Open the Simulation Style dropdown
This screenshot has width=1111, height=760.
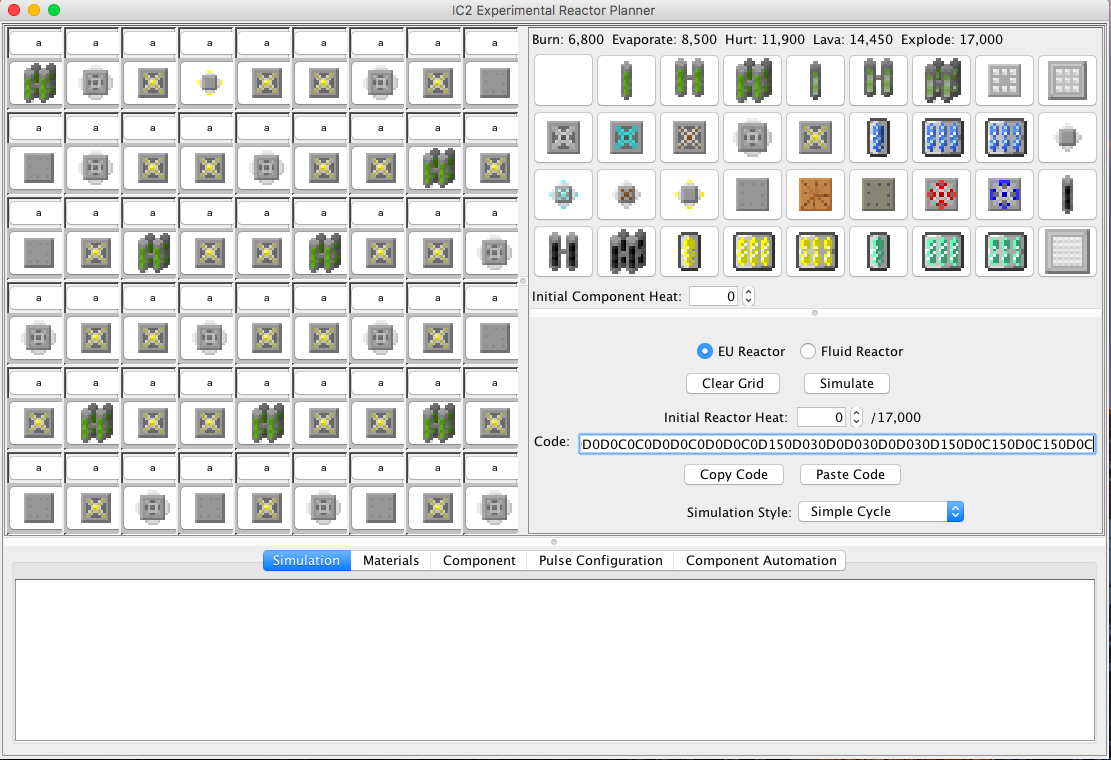tap(880, 511)
